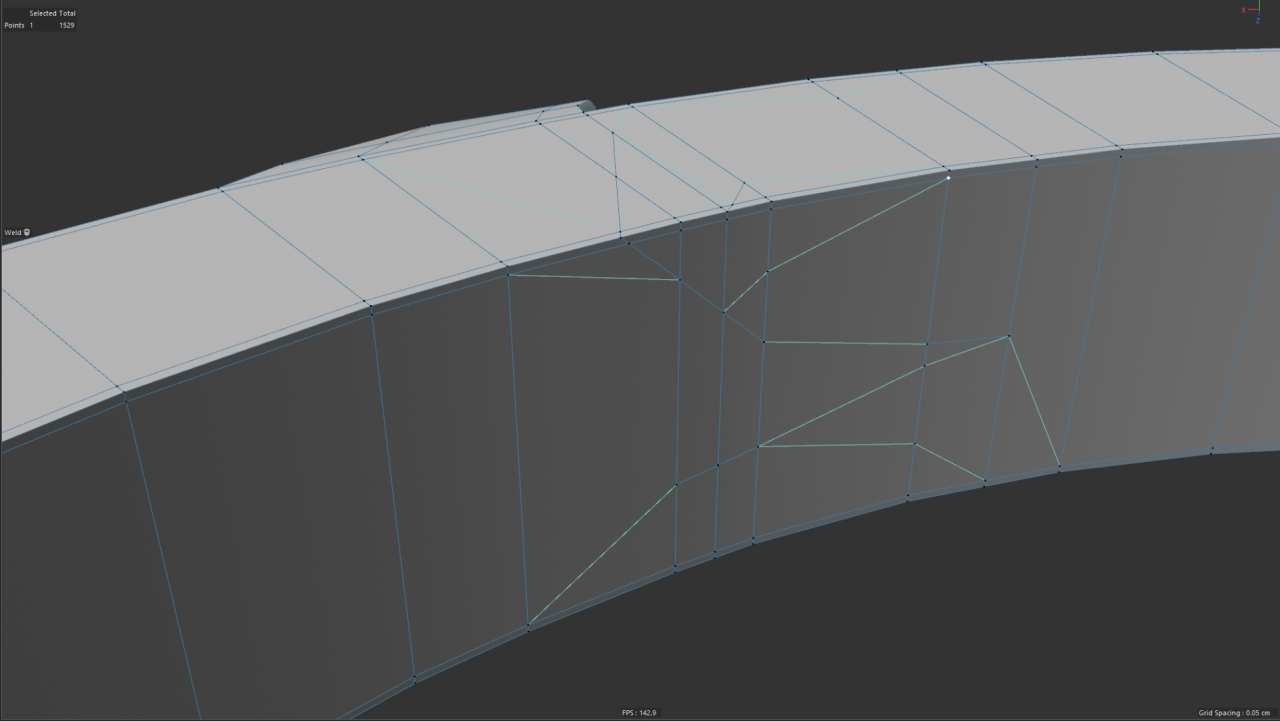
Task: Click the Selected column header in the HUD
Action: 44,12
